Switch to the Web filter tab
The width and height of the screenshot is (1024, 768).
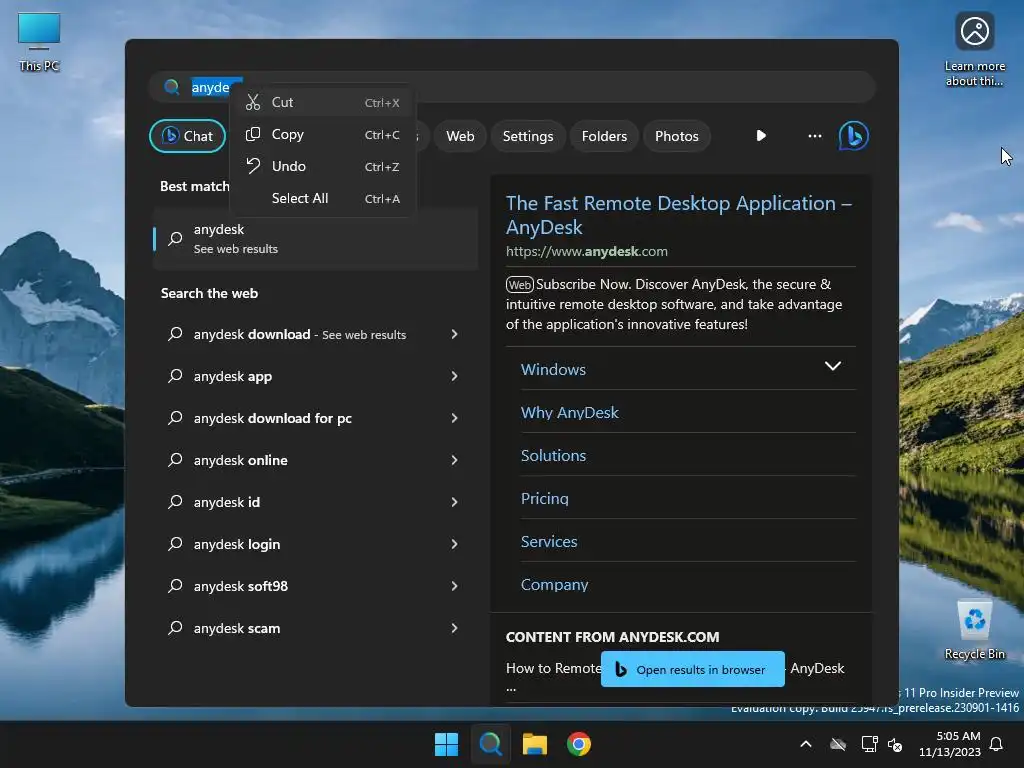pos(460,136)
